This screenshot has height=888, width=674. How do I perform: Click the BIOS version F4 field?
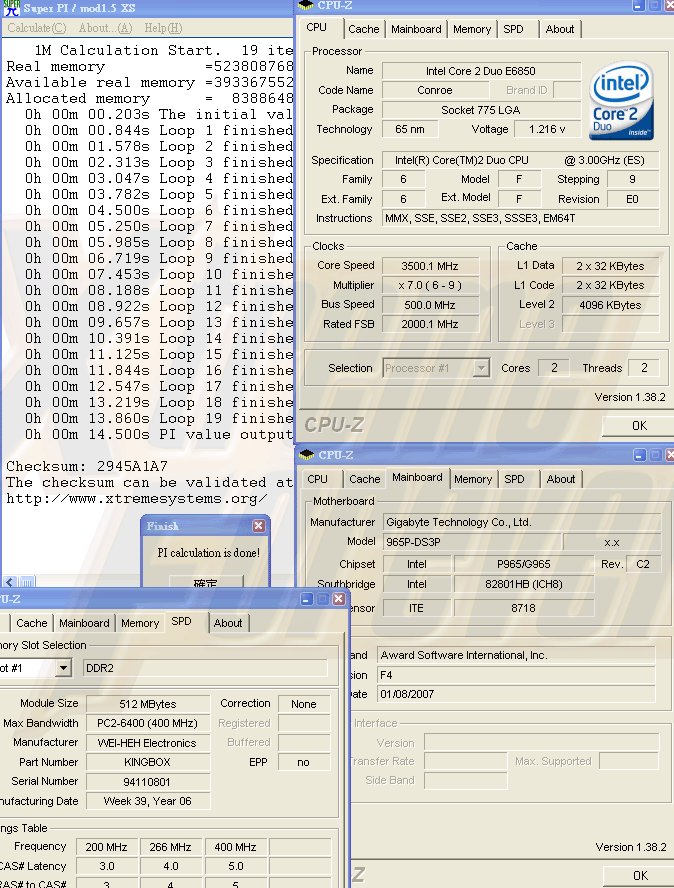coord(516,675)
